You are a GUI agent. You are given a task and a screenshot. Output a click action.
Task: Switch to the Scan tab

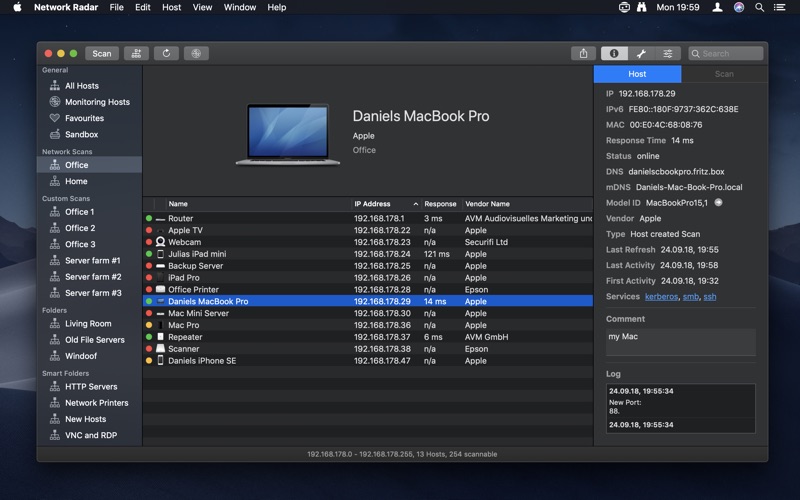pyautogui.click(x=724, y=74)
